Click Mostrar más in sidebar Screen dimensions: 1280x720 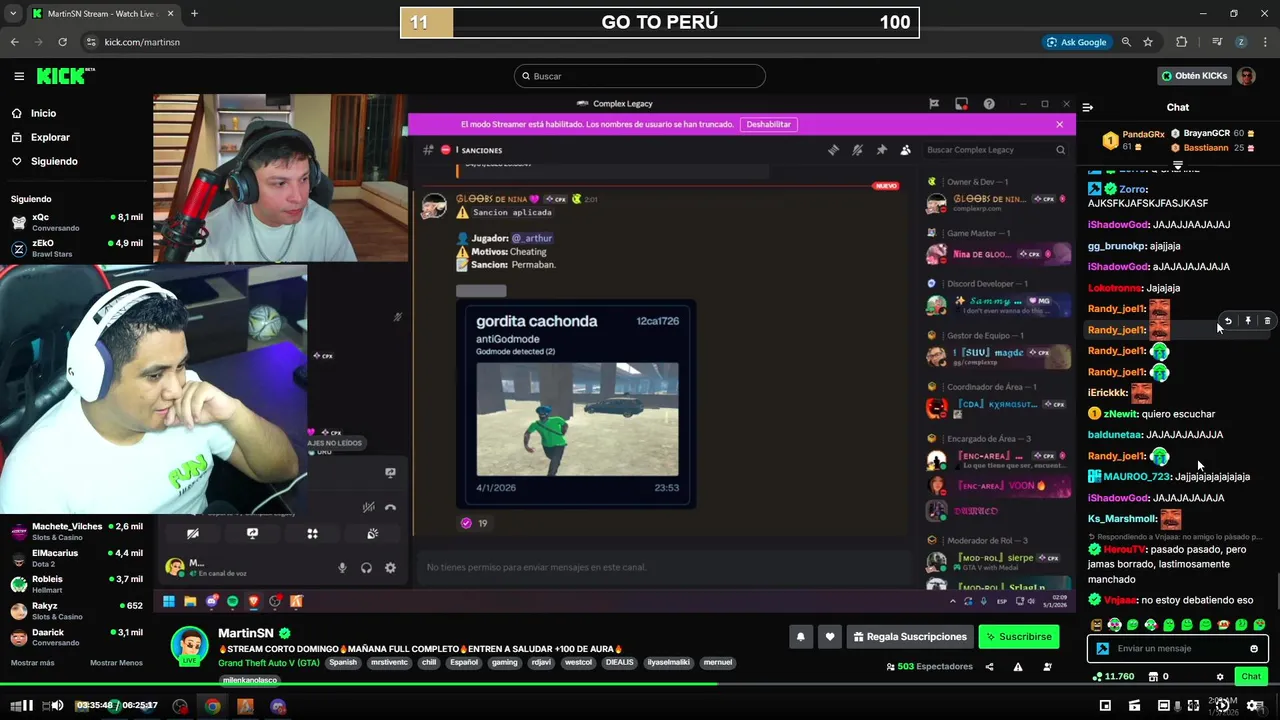[x=32, y=663]
